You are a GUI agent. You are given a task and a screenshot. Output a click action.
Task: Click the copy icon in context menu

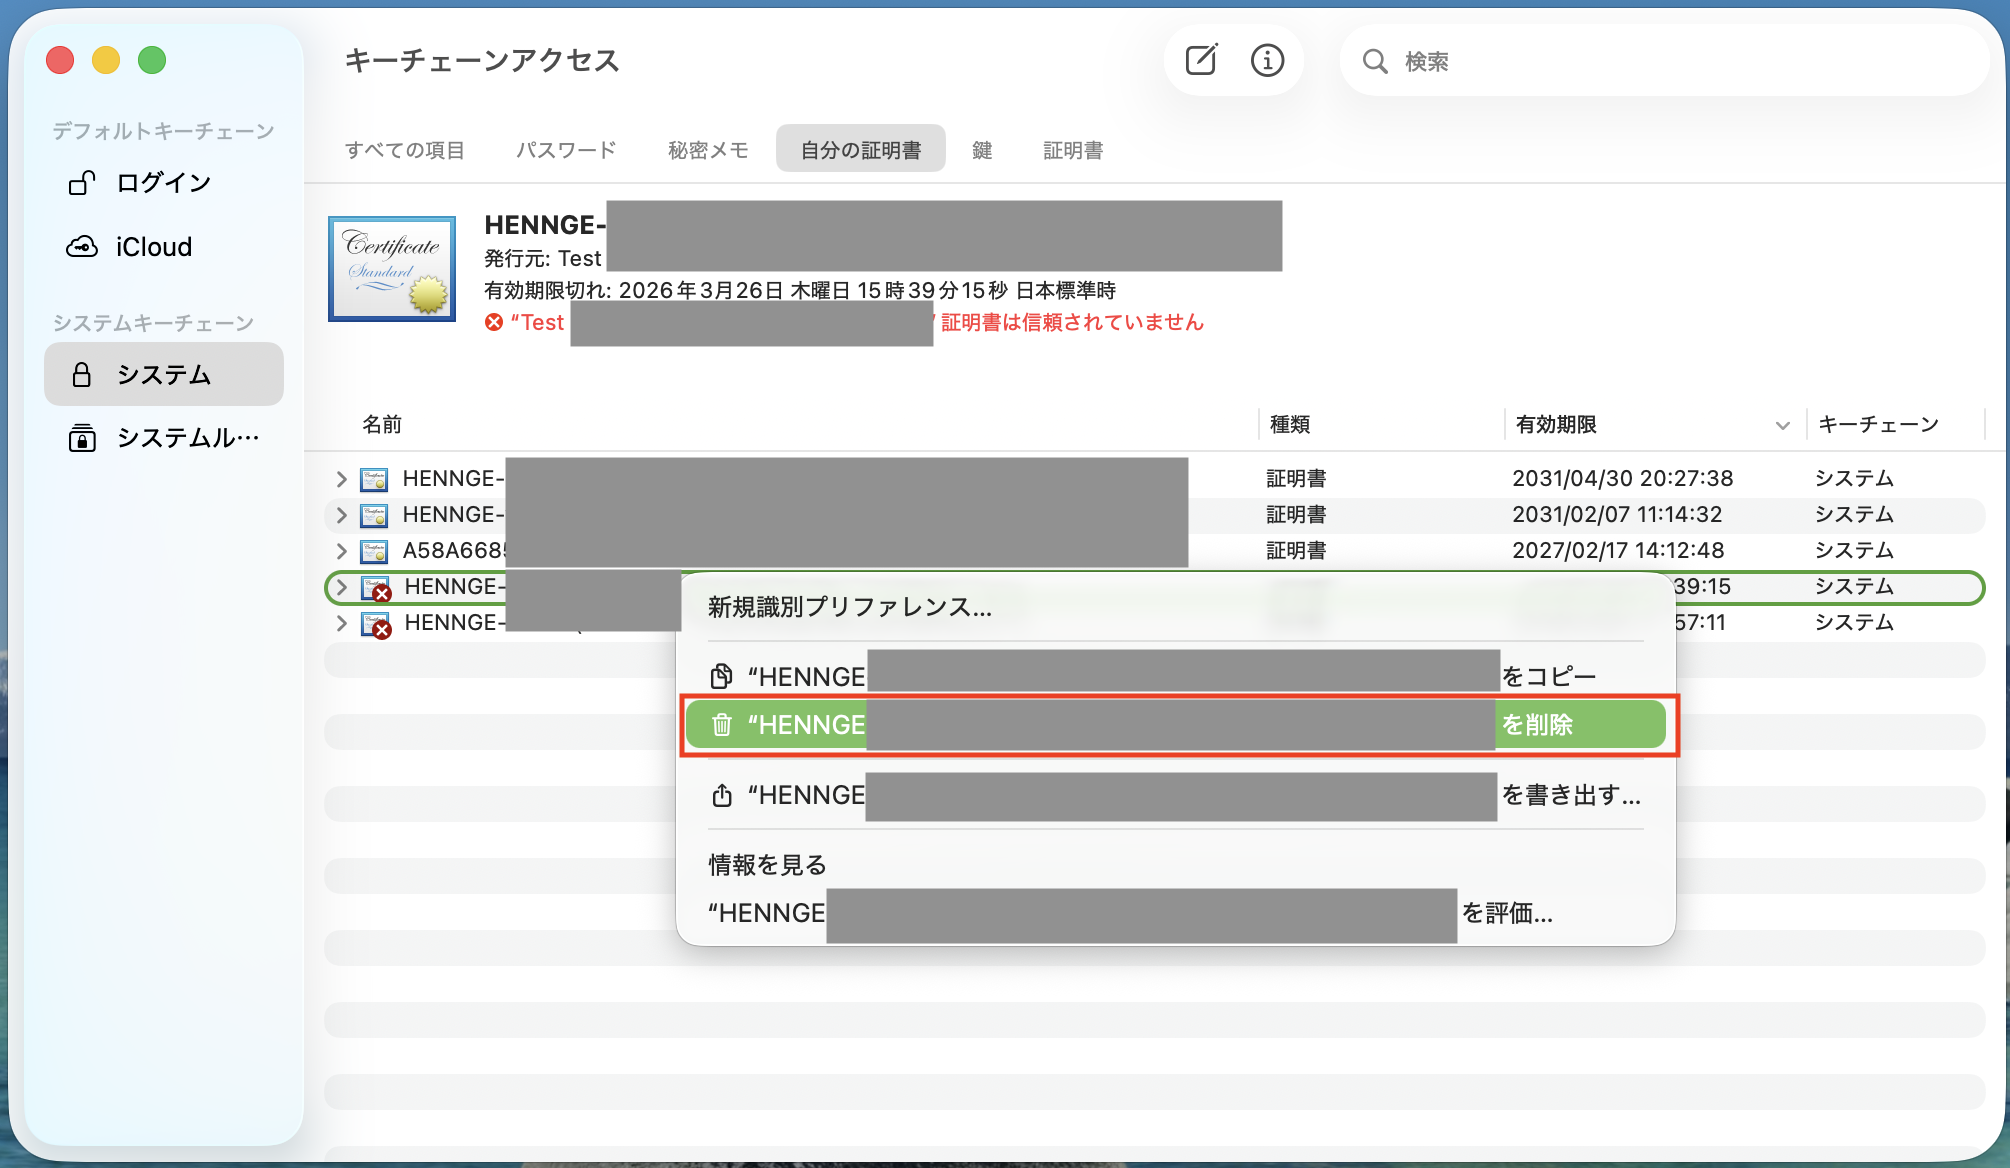tap(721, 677)
